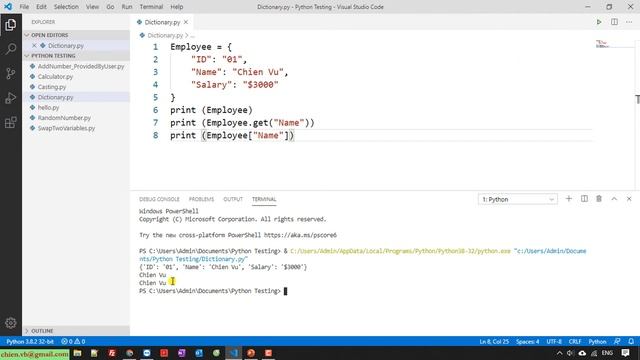This screenshot has width=640, height=360.
Task: Click CRLF line ending selector
Action: click(x=575, y=341)
